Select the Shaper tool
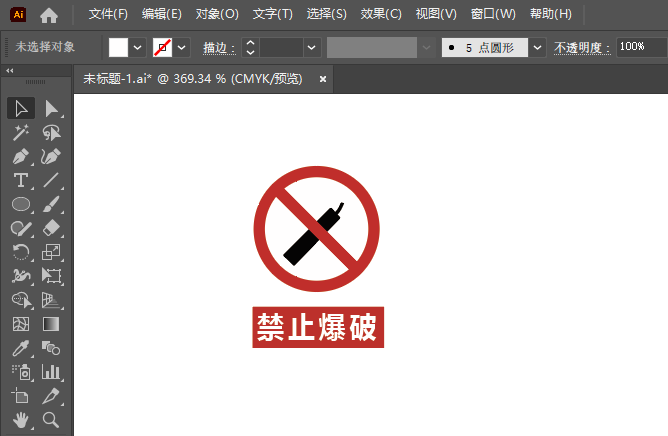Viewport: 668px width, 436px height. coord(21,228)
